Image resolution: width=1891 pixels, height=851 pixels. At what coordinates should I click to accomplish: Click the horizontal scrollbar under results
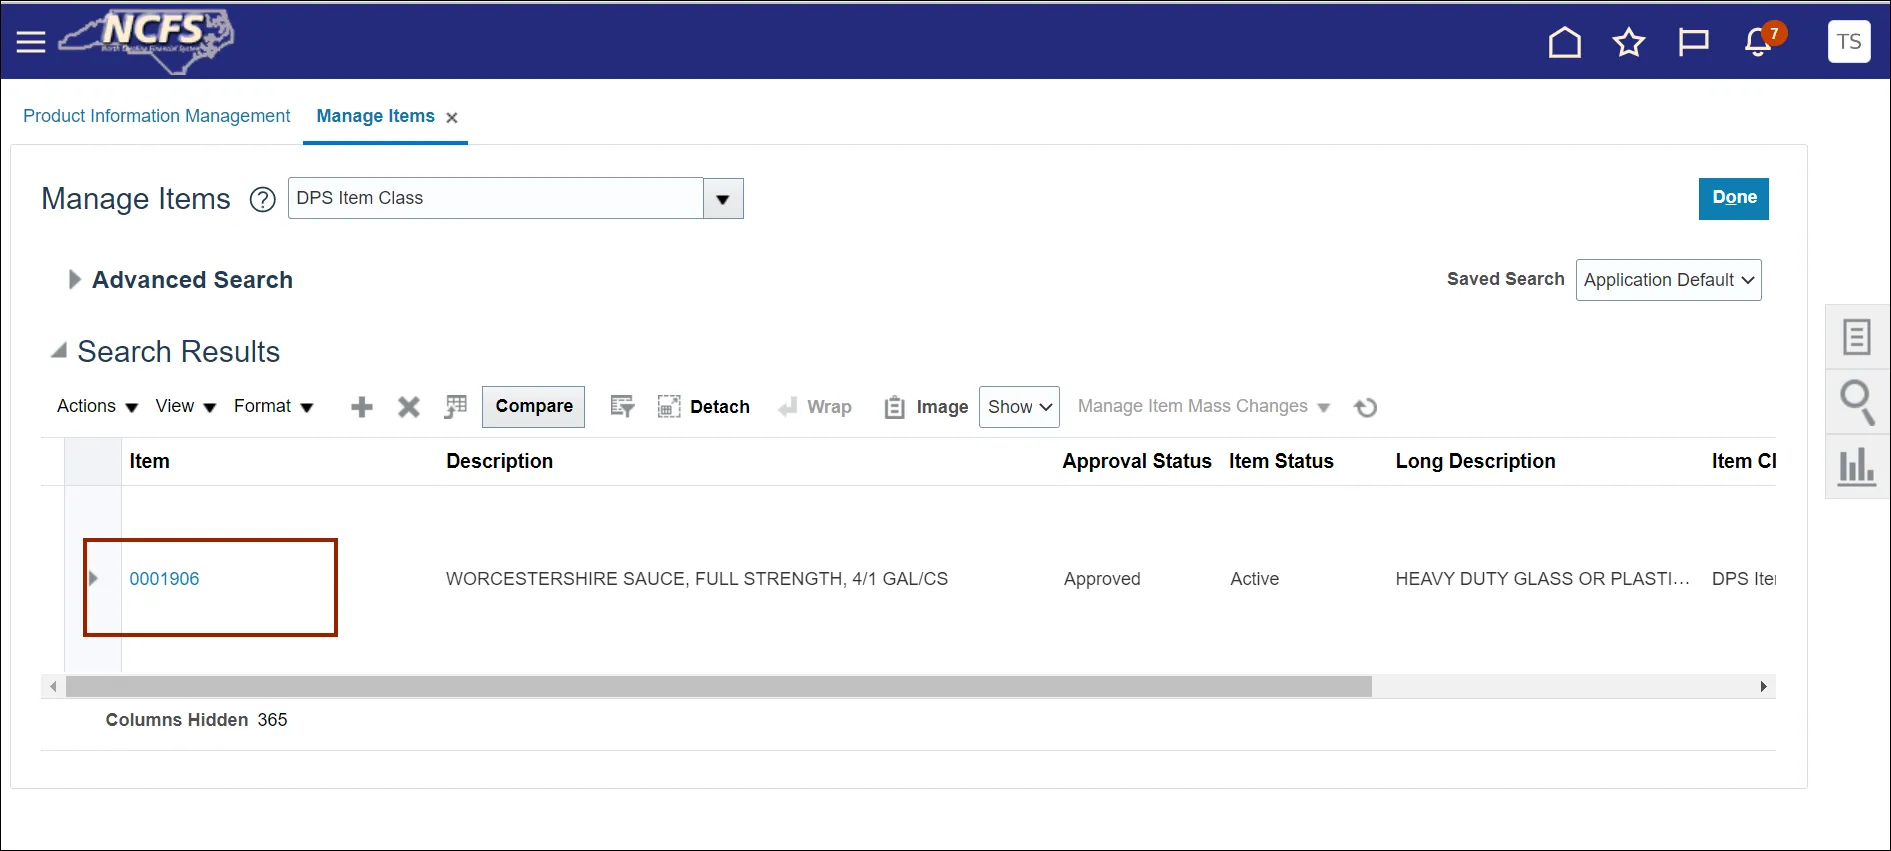point(718,686)
